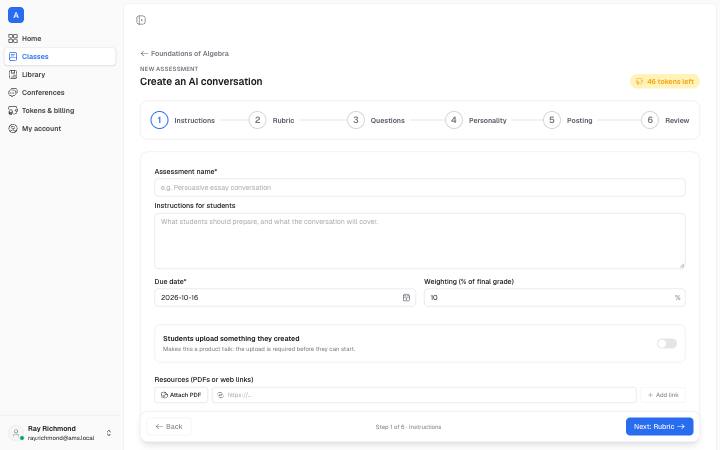Click the Conferences chat icon
Viewport: 720px width, 450px height.
click(x=13, y=92)
